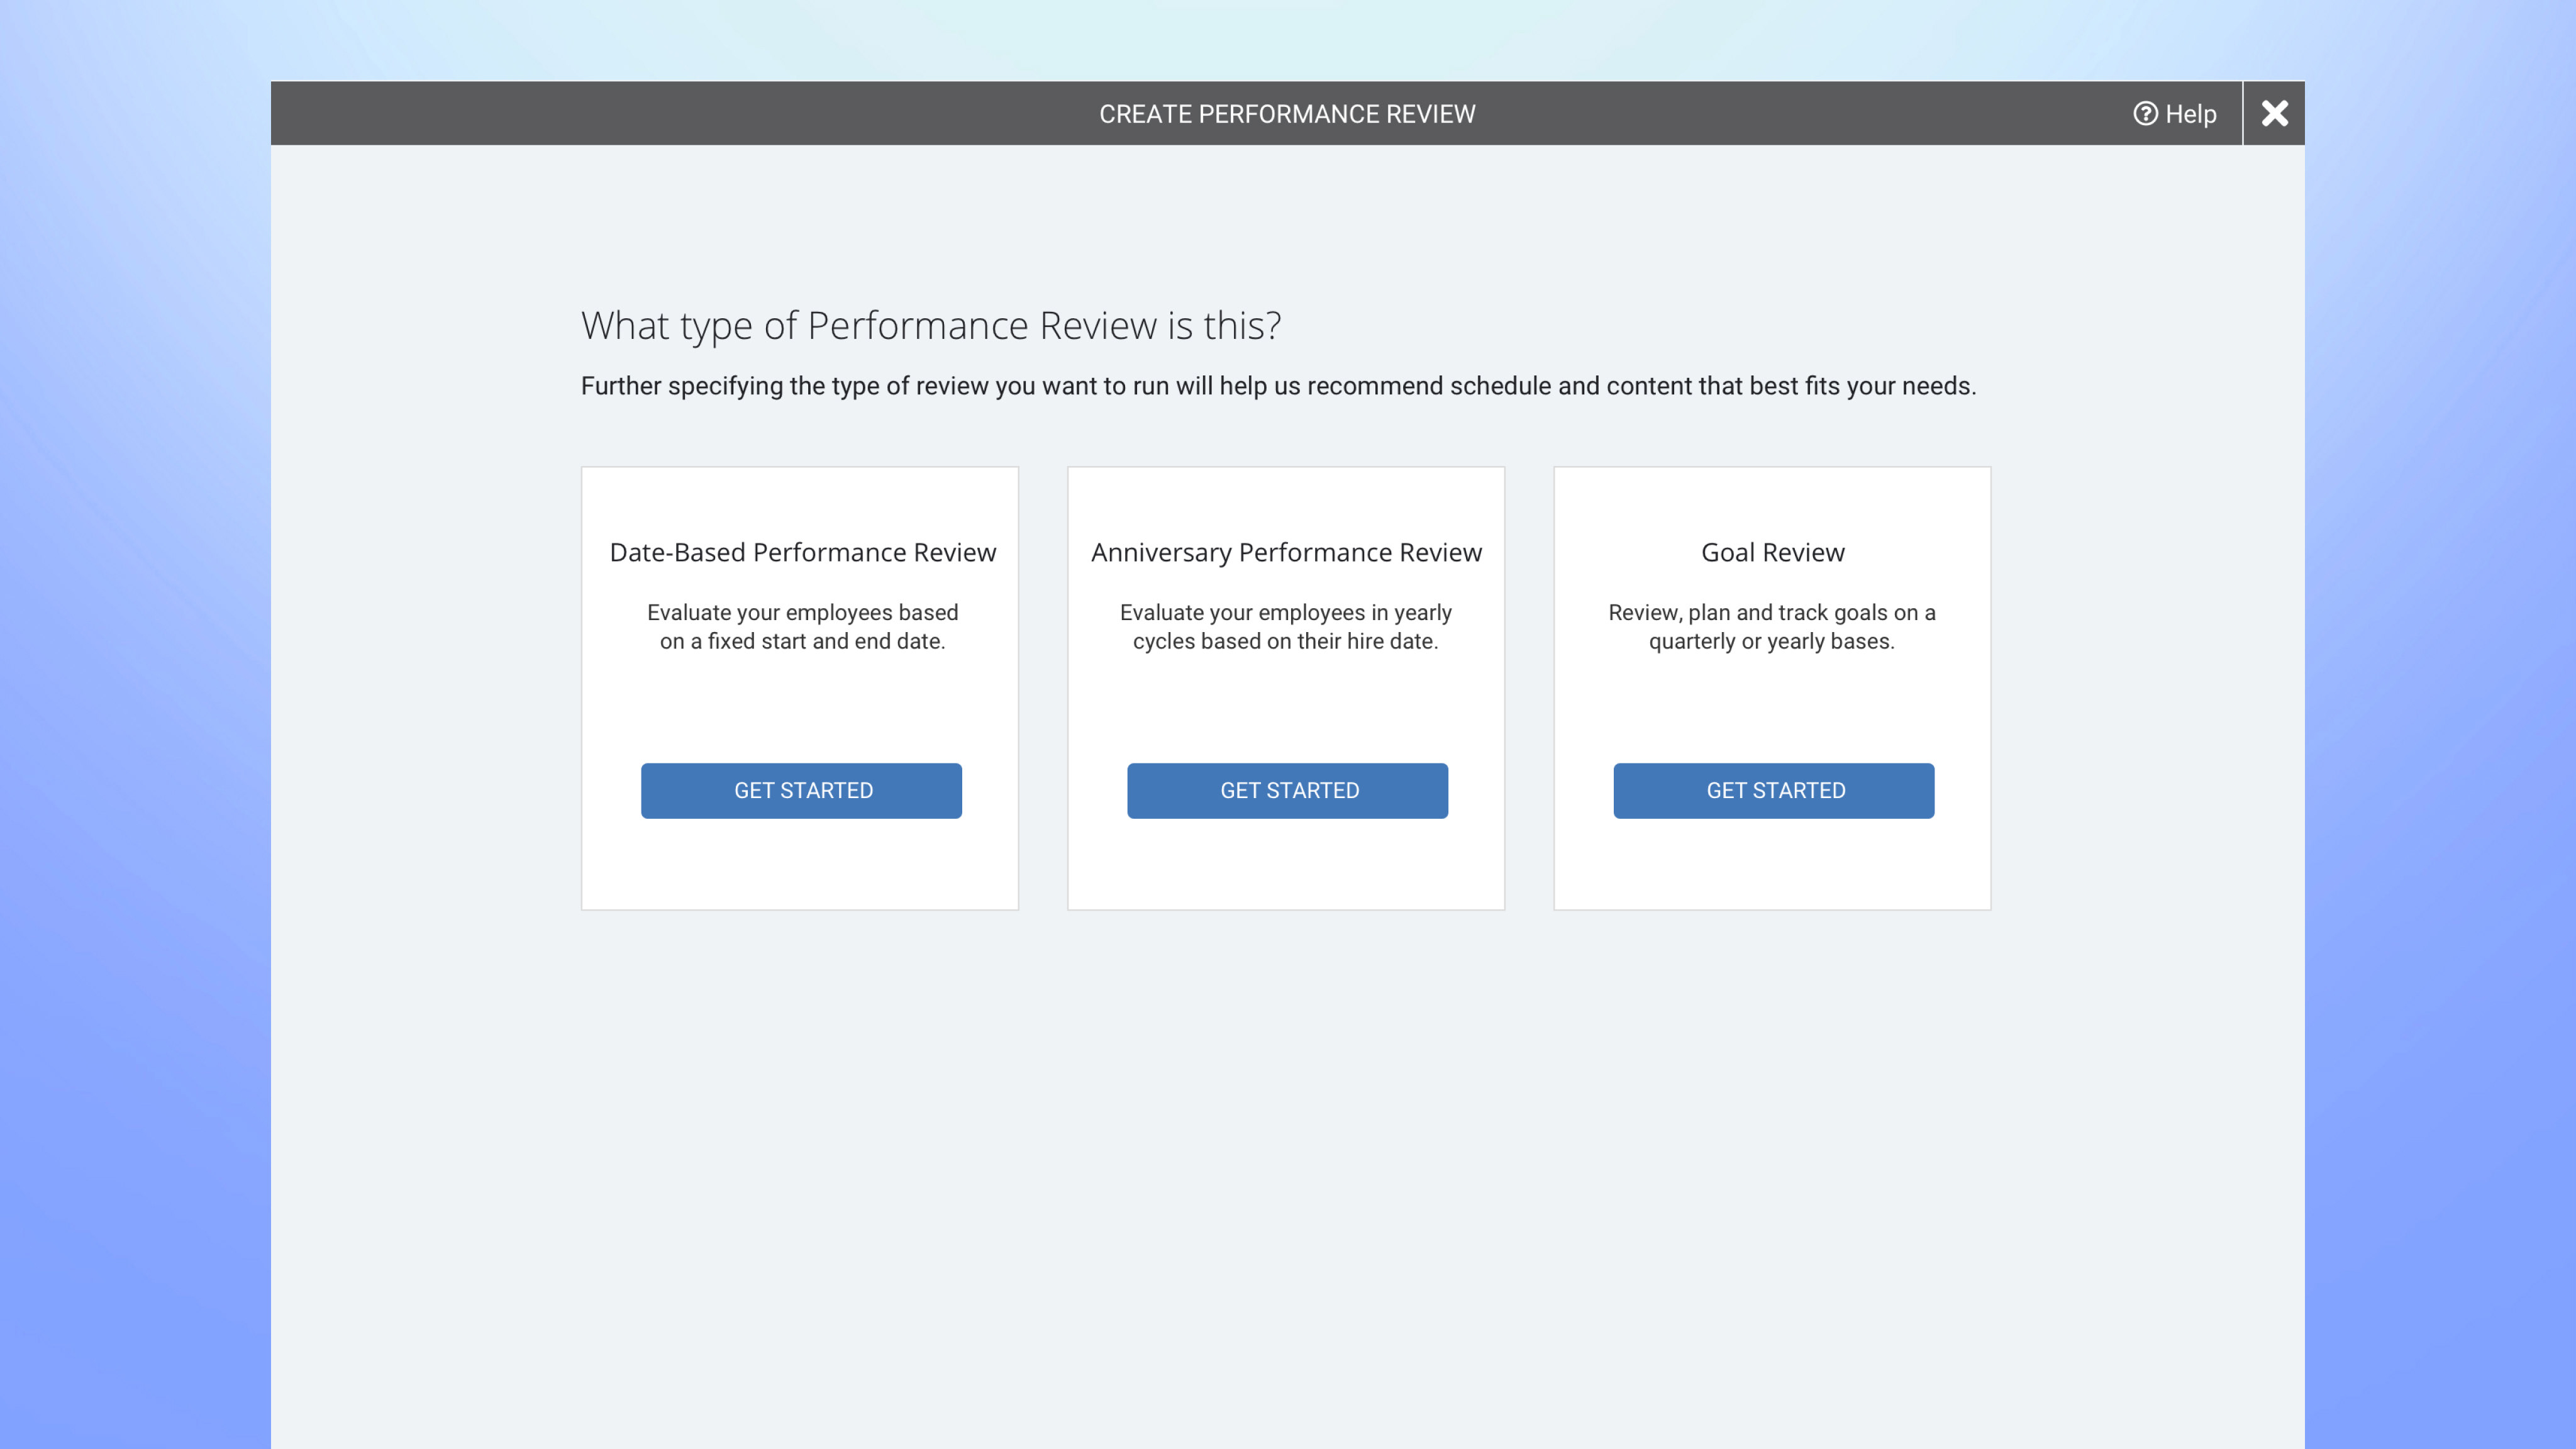The height and width of the screenshot is (1449, 2576).
Task: Click 'Review, plan and track goals' description
Action: click(1771, 627)
